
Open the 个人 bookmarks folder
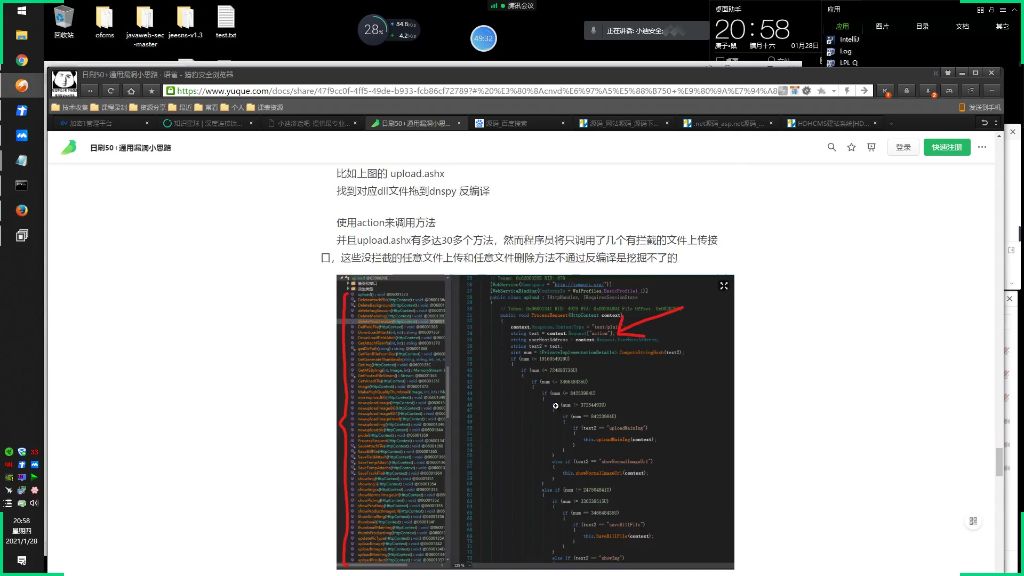232,107
